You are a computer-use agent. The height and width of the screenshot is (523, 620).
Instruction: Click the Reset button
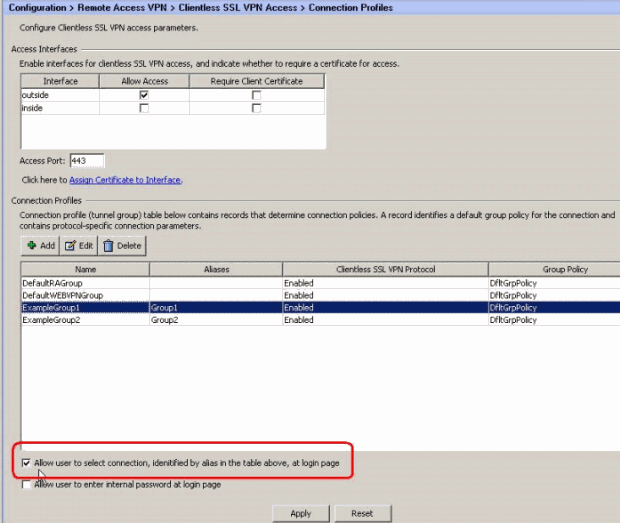(x=363, y=514)
